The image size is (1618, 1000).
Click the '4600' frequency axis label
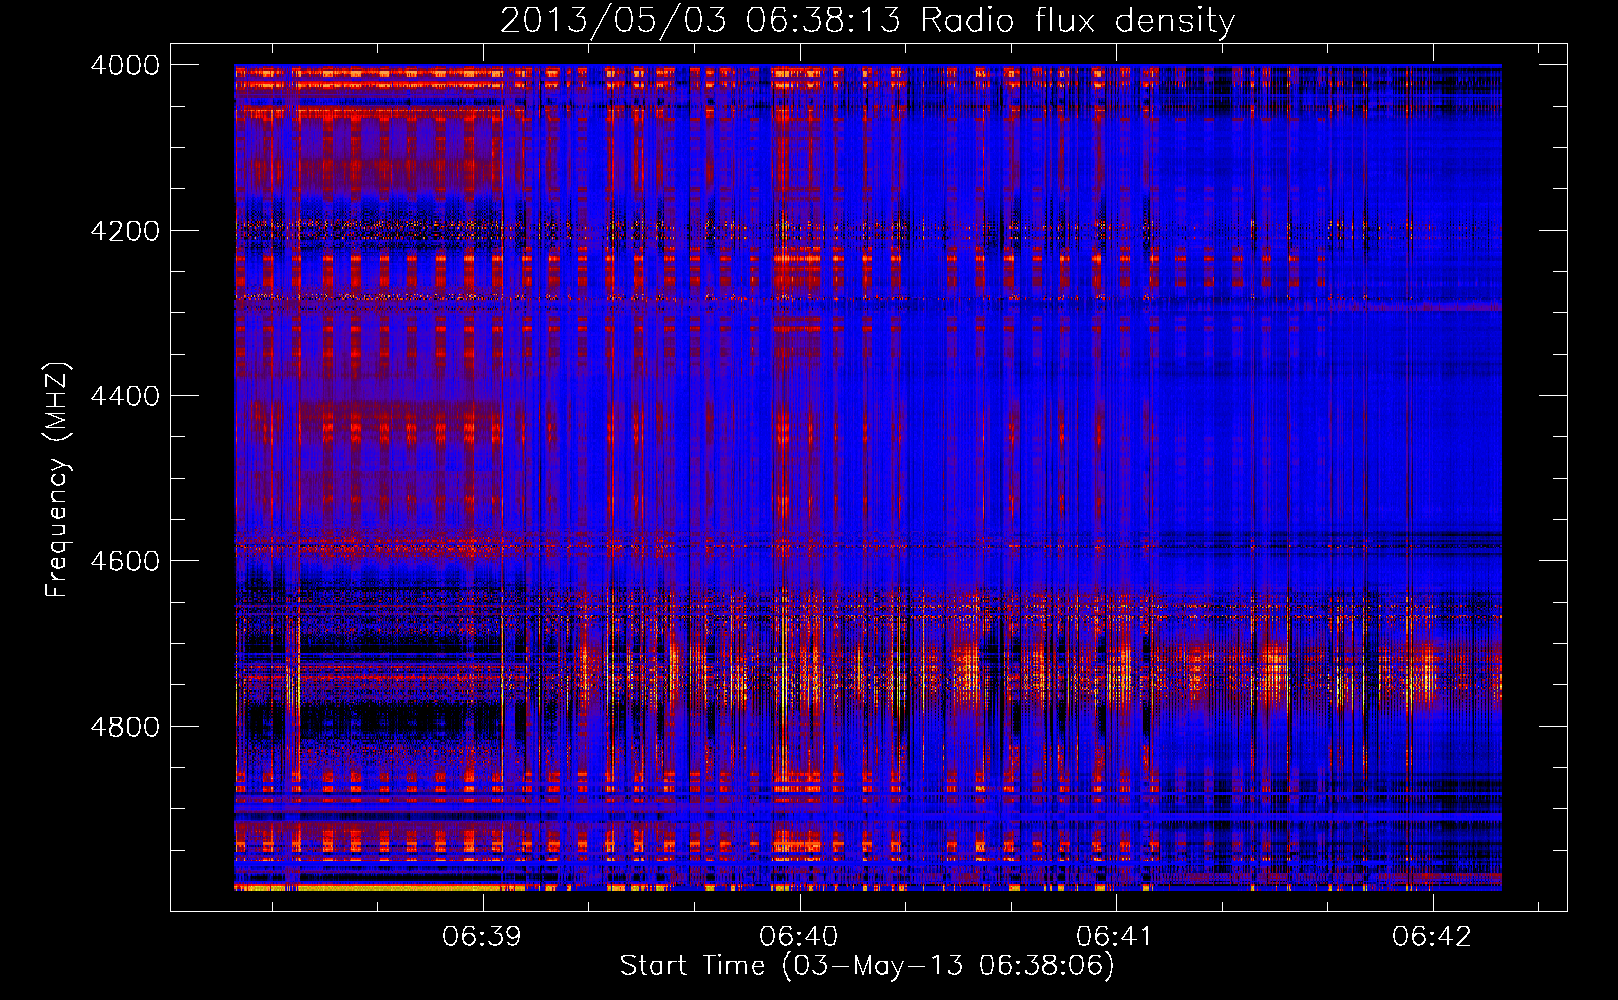tap(125, 561)
